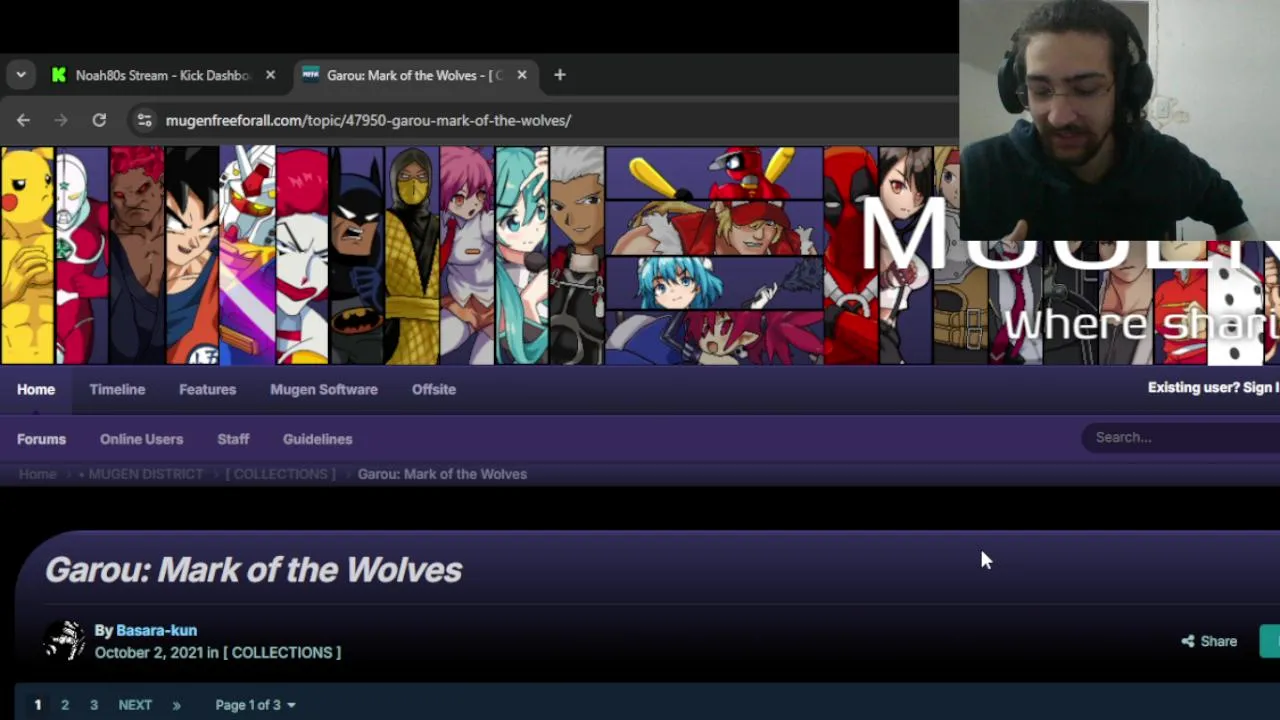Click the Share button

pyautogui.click(x=1209, y=641)
